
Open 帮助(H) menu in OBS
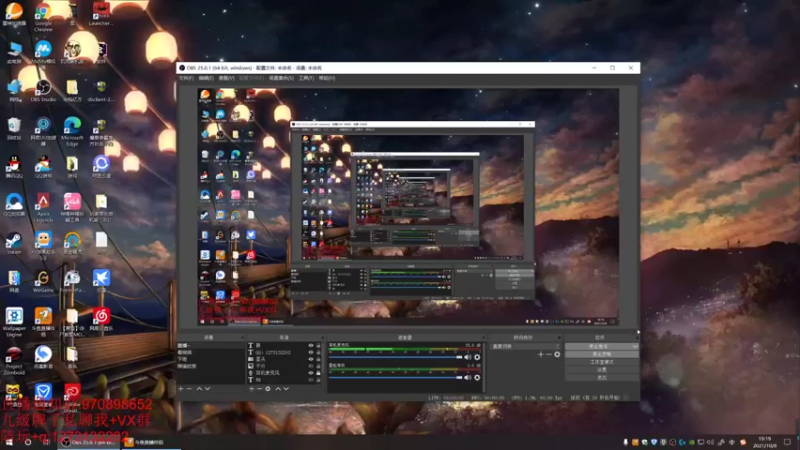click(327, 78)
